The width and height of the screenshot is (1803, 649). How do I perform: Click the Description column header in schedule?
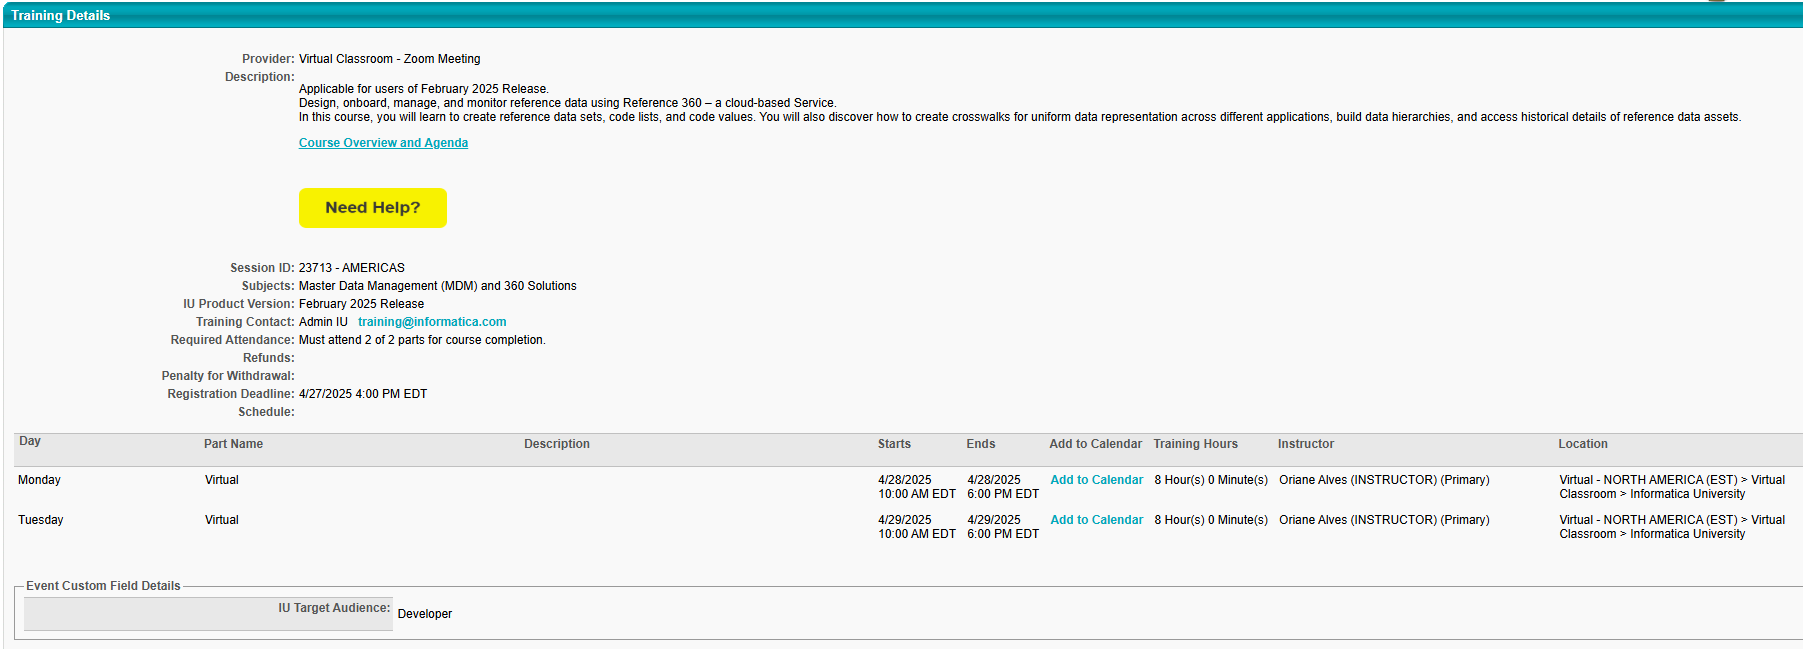pos(556,444)
